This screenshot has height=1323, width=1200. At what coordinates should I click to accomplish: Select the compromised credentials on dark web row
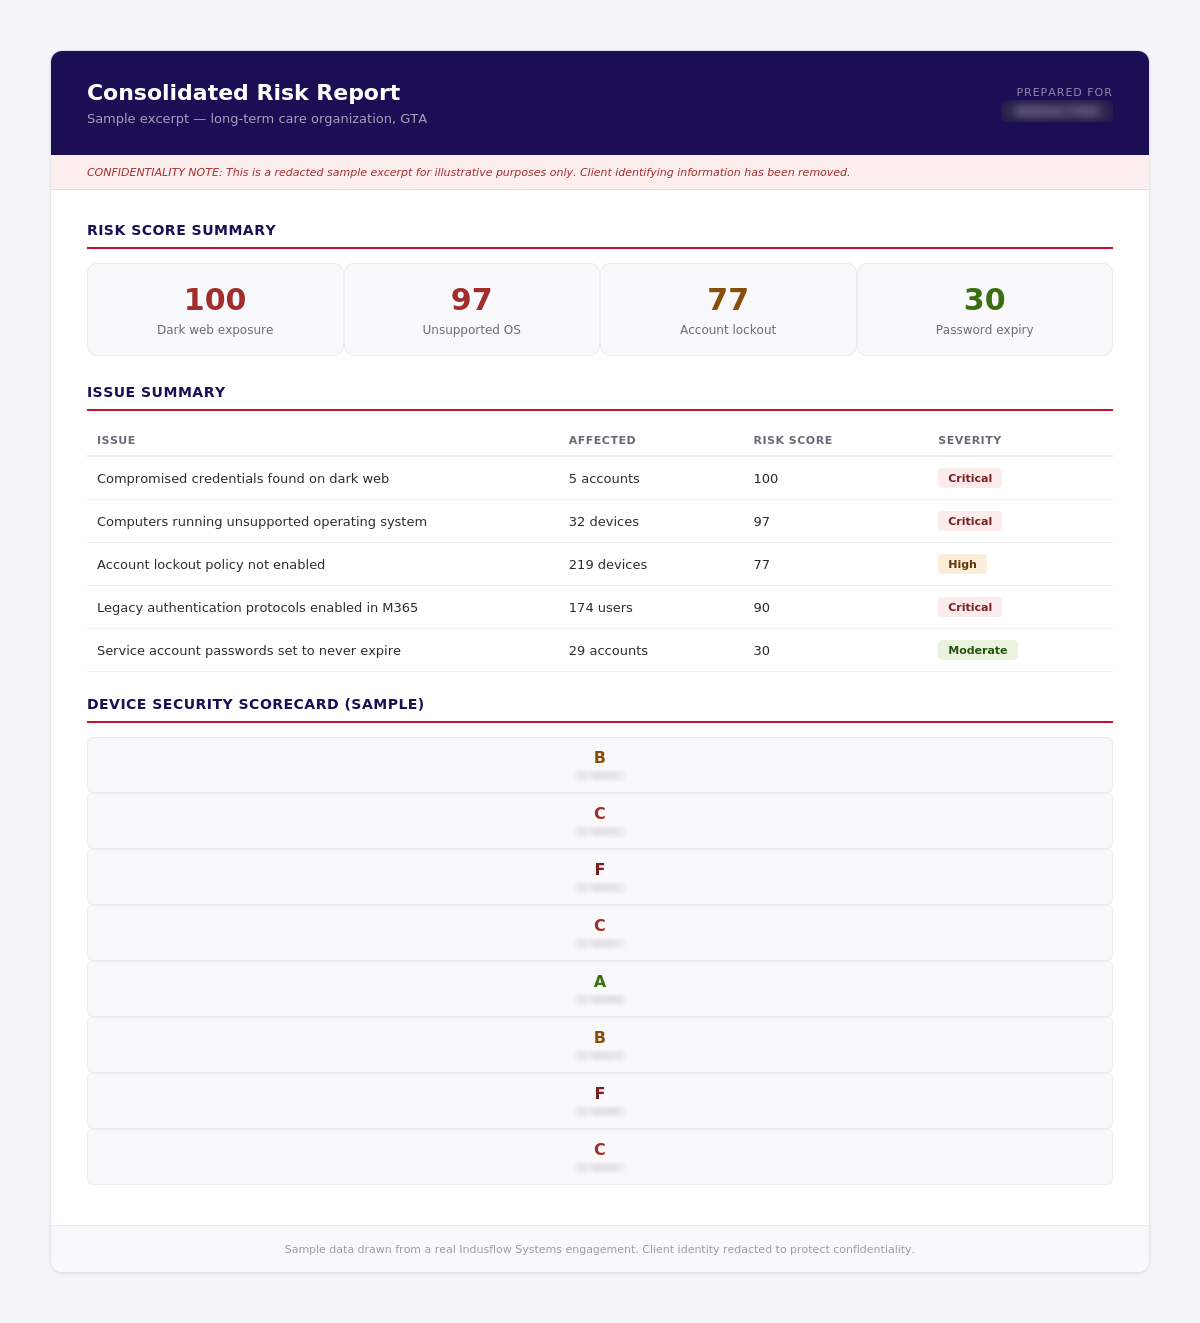(600, 478)
